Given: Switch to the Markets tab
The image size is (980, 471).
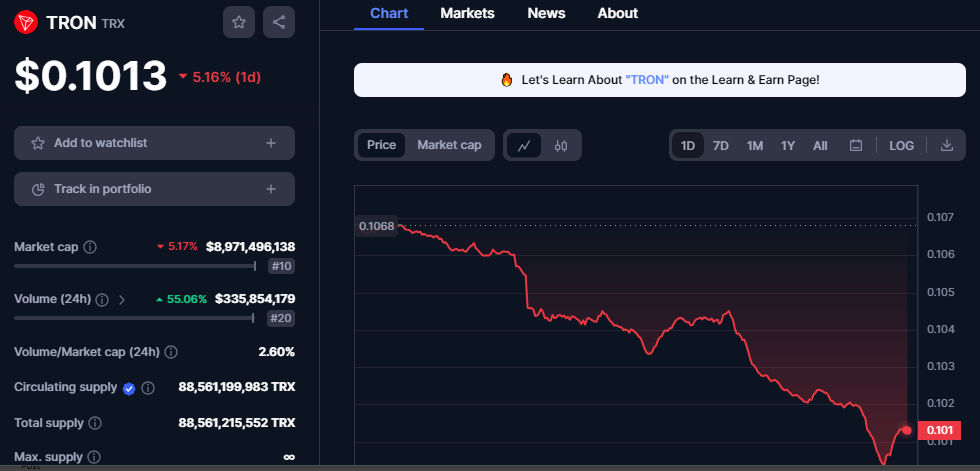Looking at the screenshot, I should [x=467, y=13].
